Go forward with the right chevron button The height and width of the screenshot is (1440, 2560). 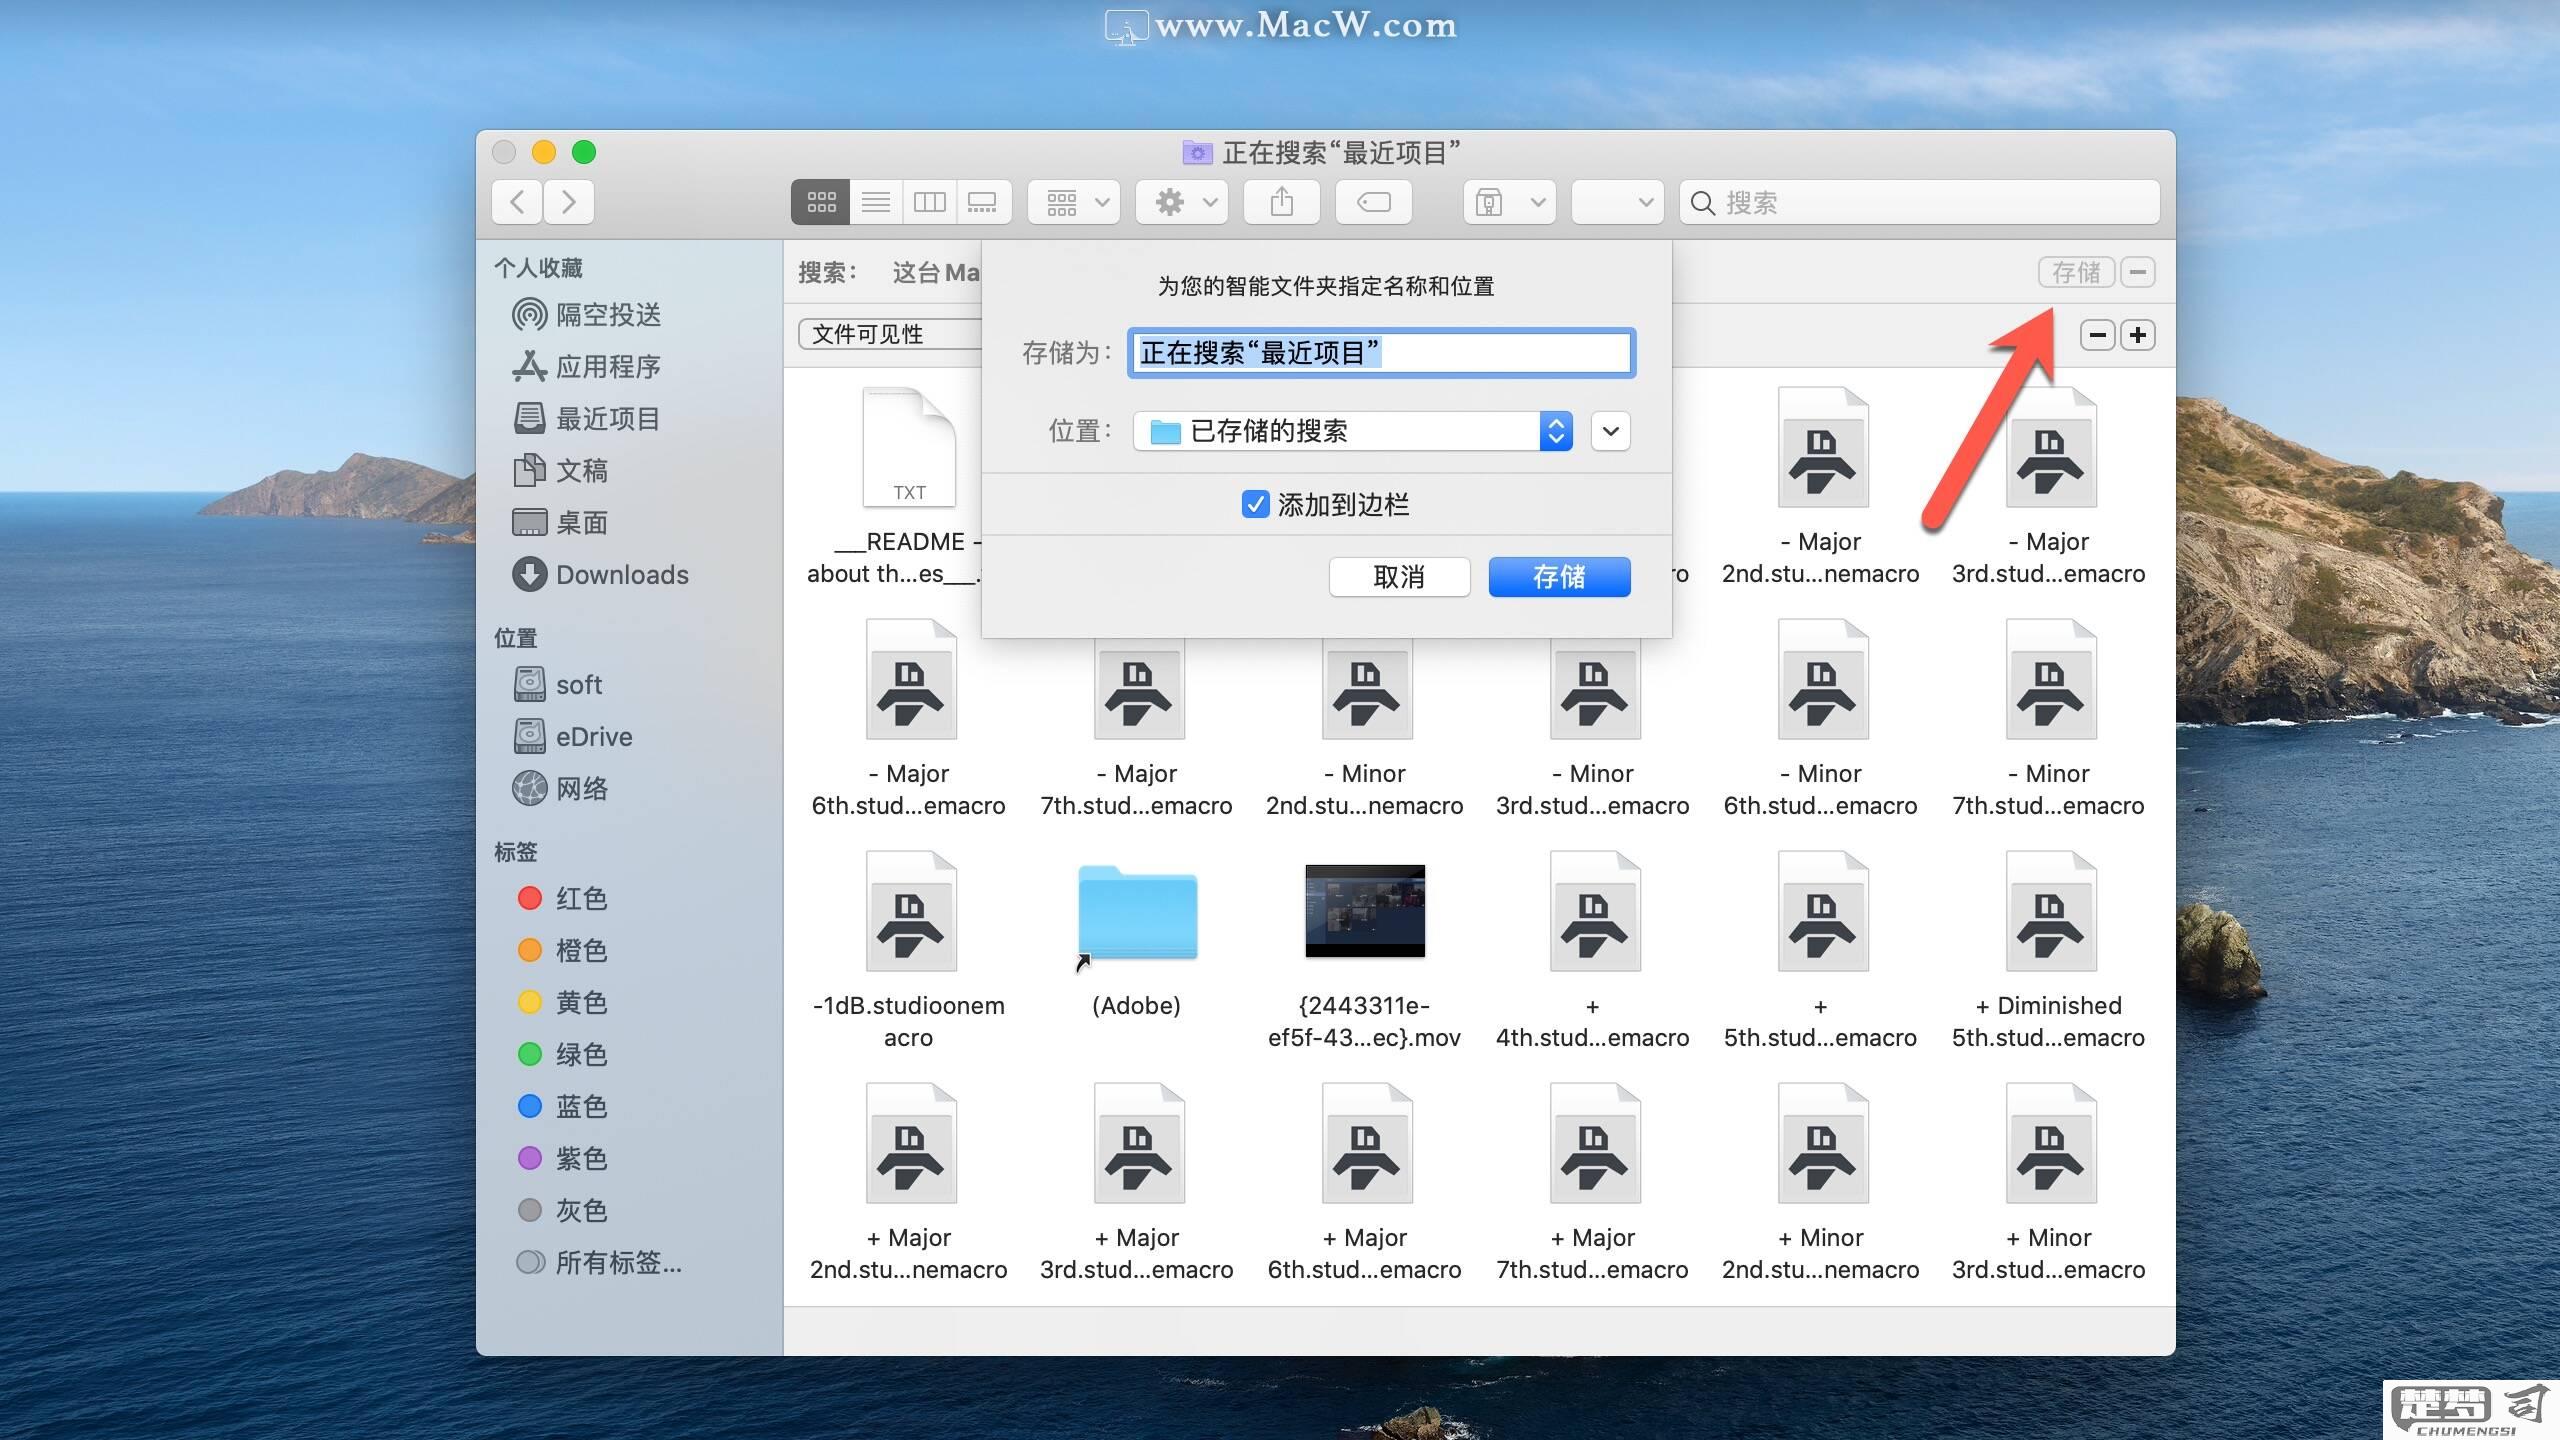pos(569,202)
